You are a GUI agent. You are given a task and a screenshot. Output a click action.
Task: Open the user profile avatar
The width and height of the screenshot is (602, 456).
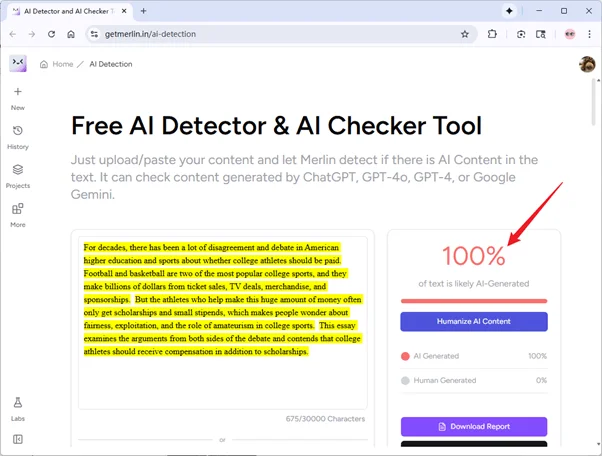587,64
